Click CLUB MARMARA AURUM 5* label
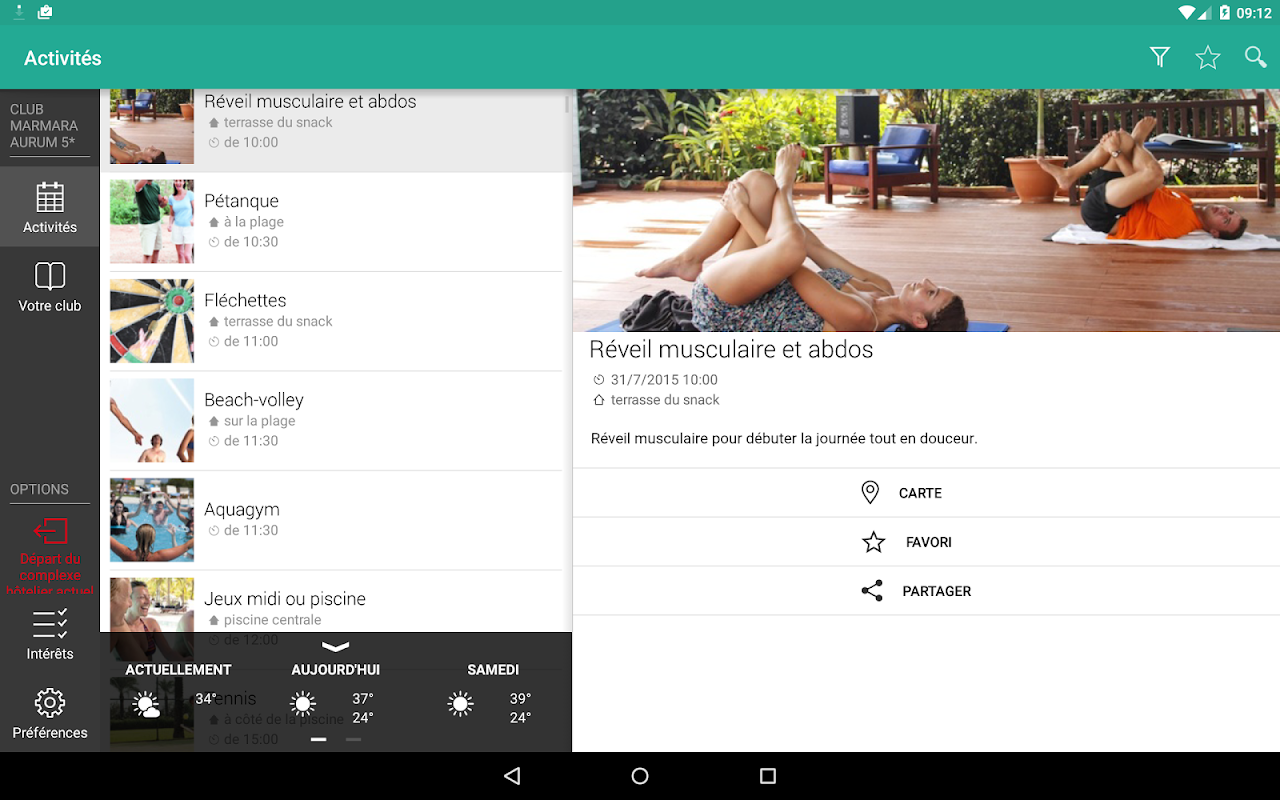1280x800 pixels. [44, 126]
